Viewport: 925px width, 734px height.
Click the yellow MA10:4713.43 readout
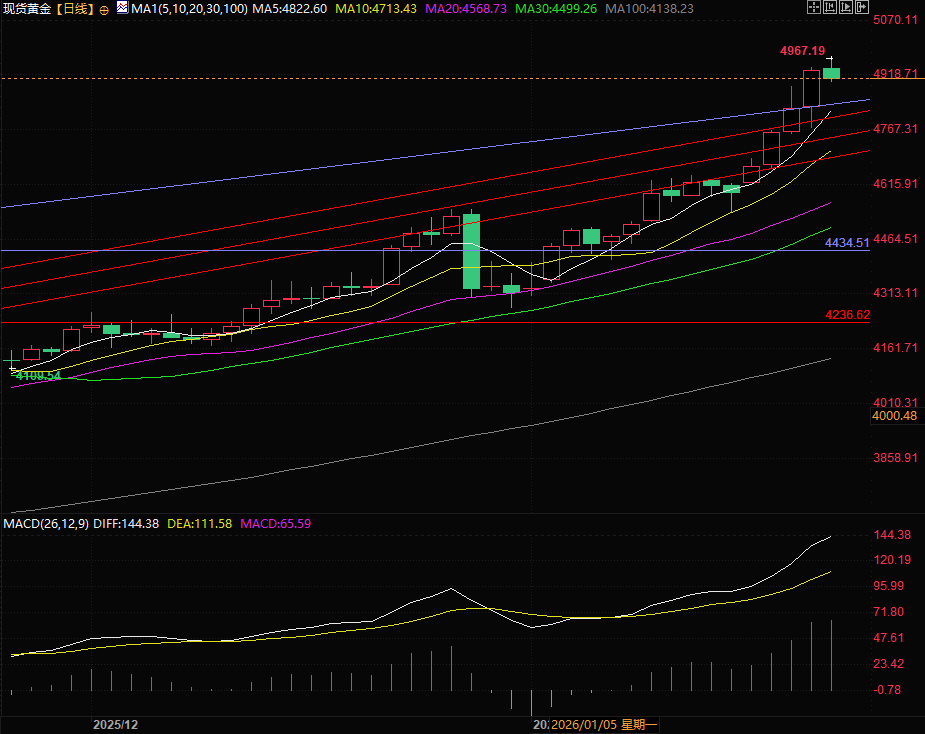coord(376,9)
